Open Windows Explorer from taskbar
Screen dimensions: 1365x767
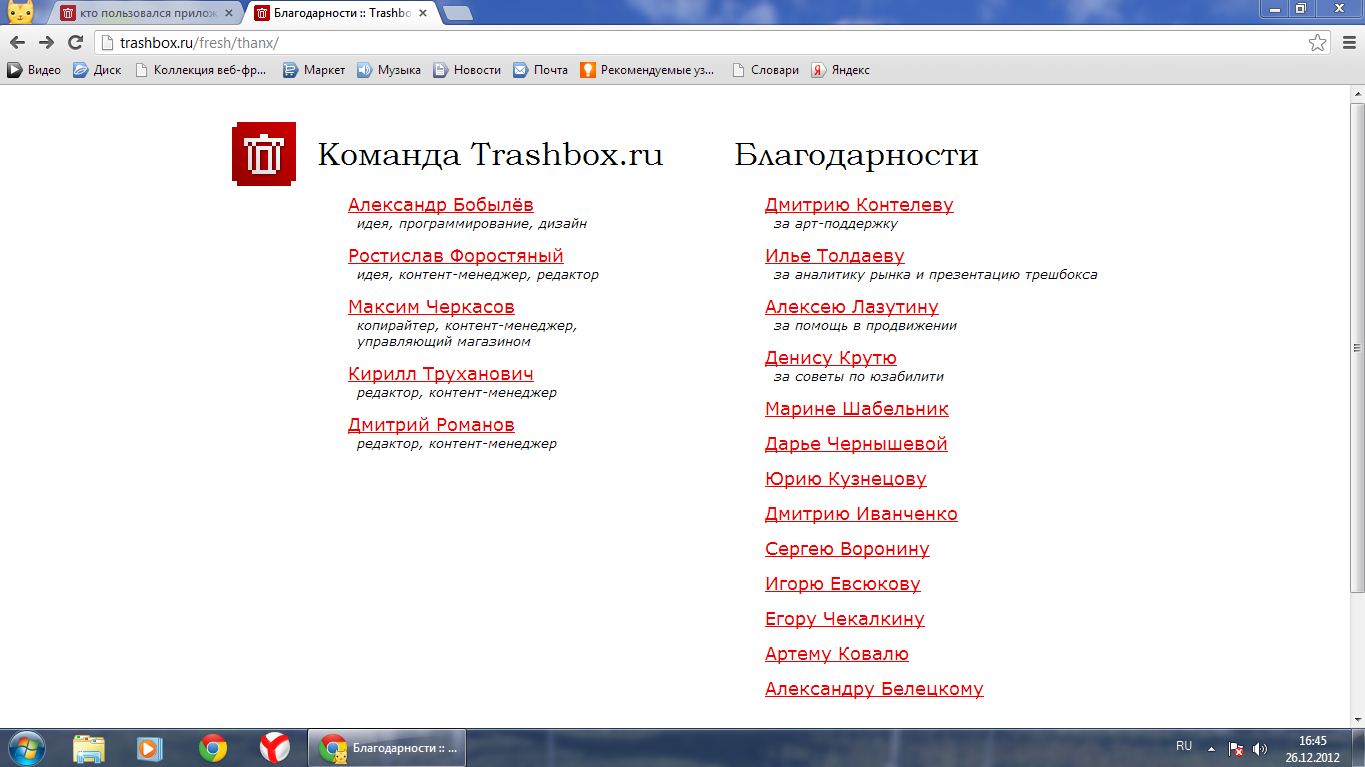pyautogui.click(x=89, y=748)
